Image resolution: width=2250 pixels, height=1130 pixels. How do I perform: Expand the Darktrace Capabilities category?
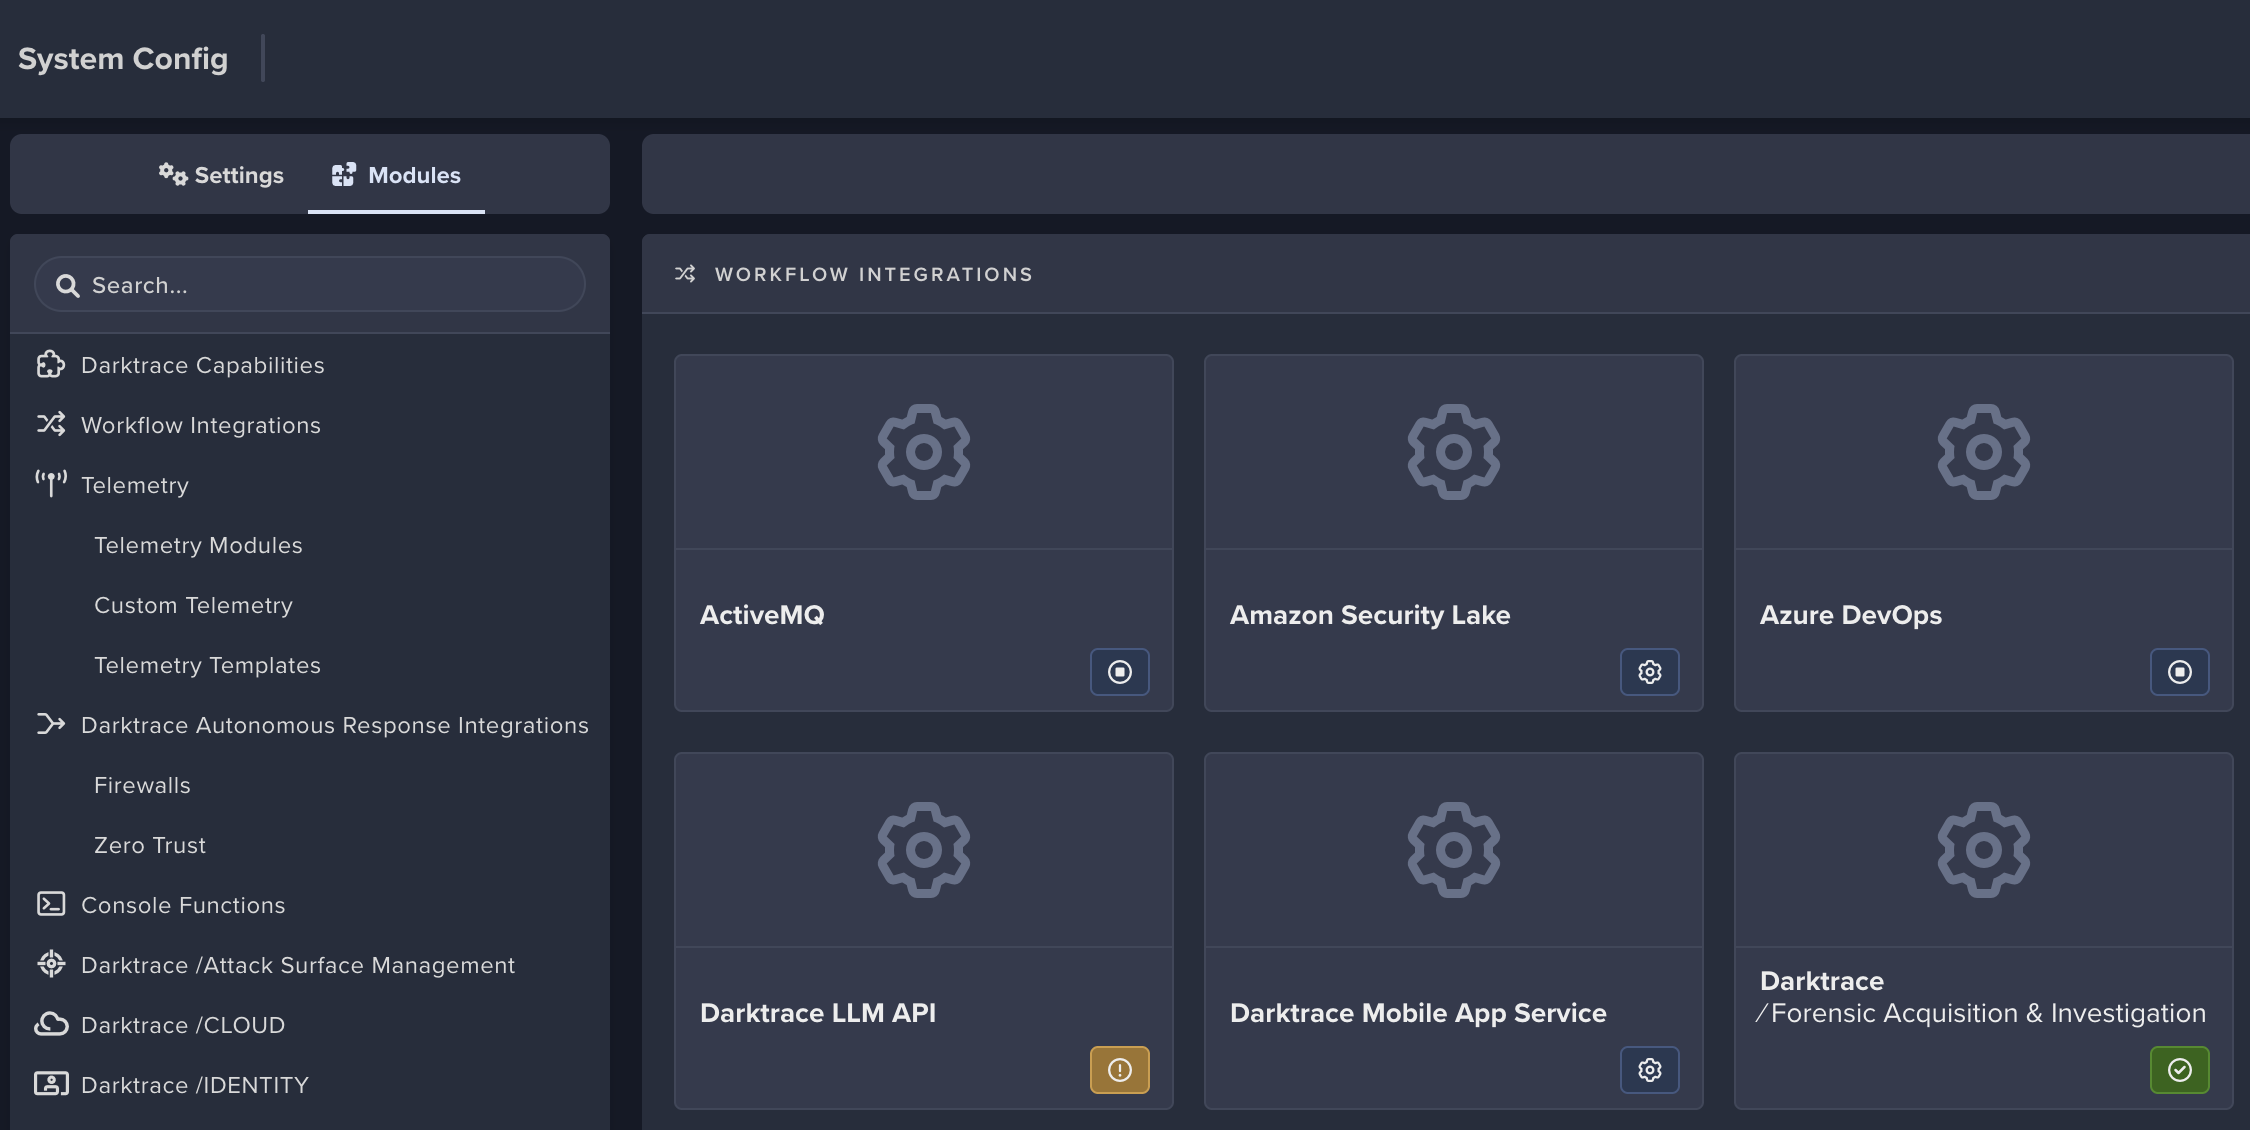coord(202,365)
